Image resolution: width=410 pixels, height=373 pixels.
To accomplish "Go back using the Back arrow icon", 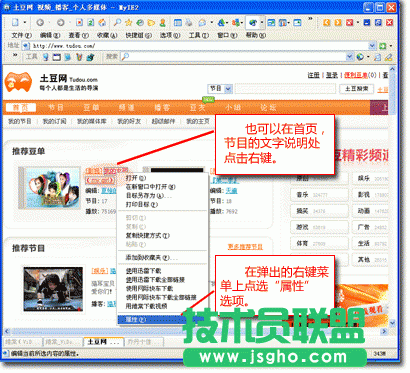I will [x=40, y=23].
